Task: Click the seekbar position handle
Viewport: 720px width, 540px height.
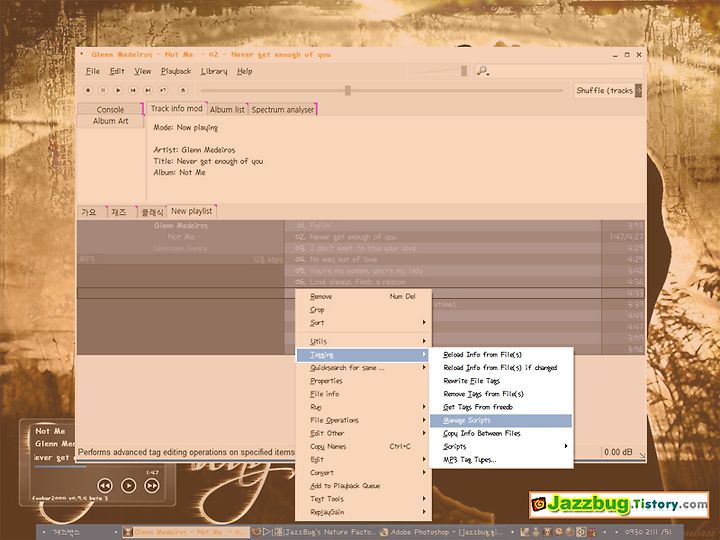Action: 348,90
